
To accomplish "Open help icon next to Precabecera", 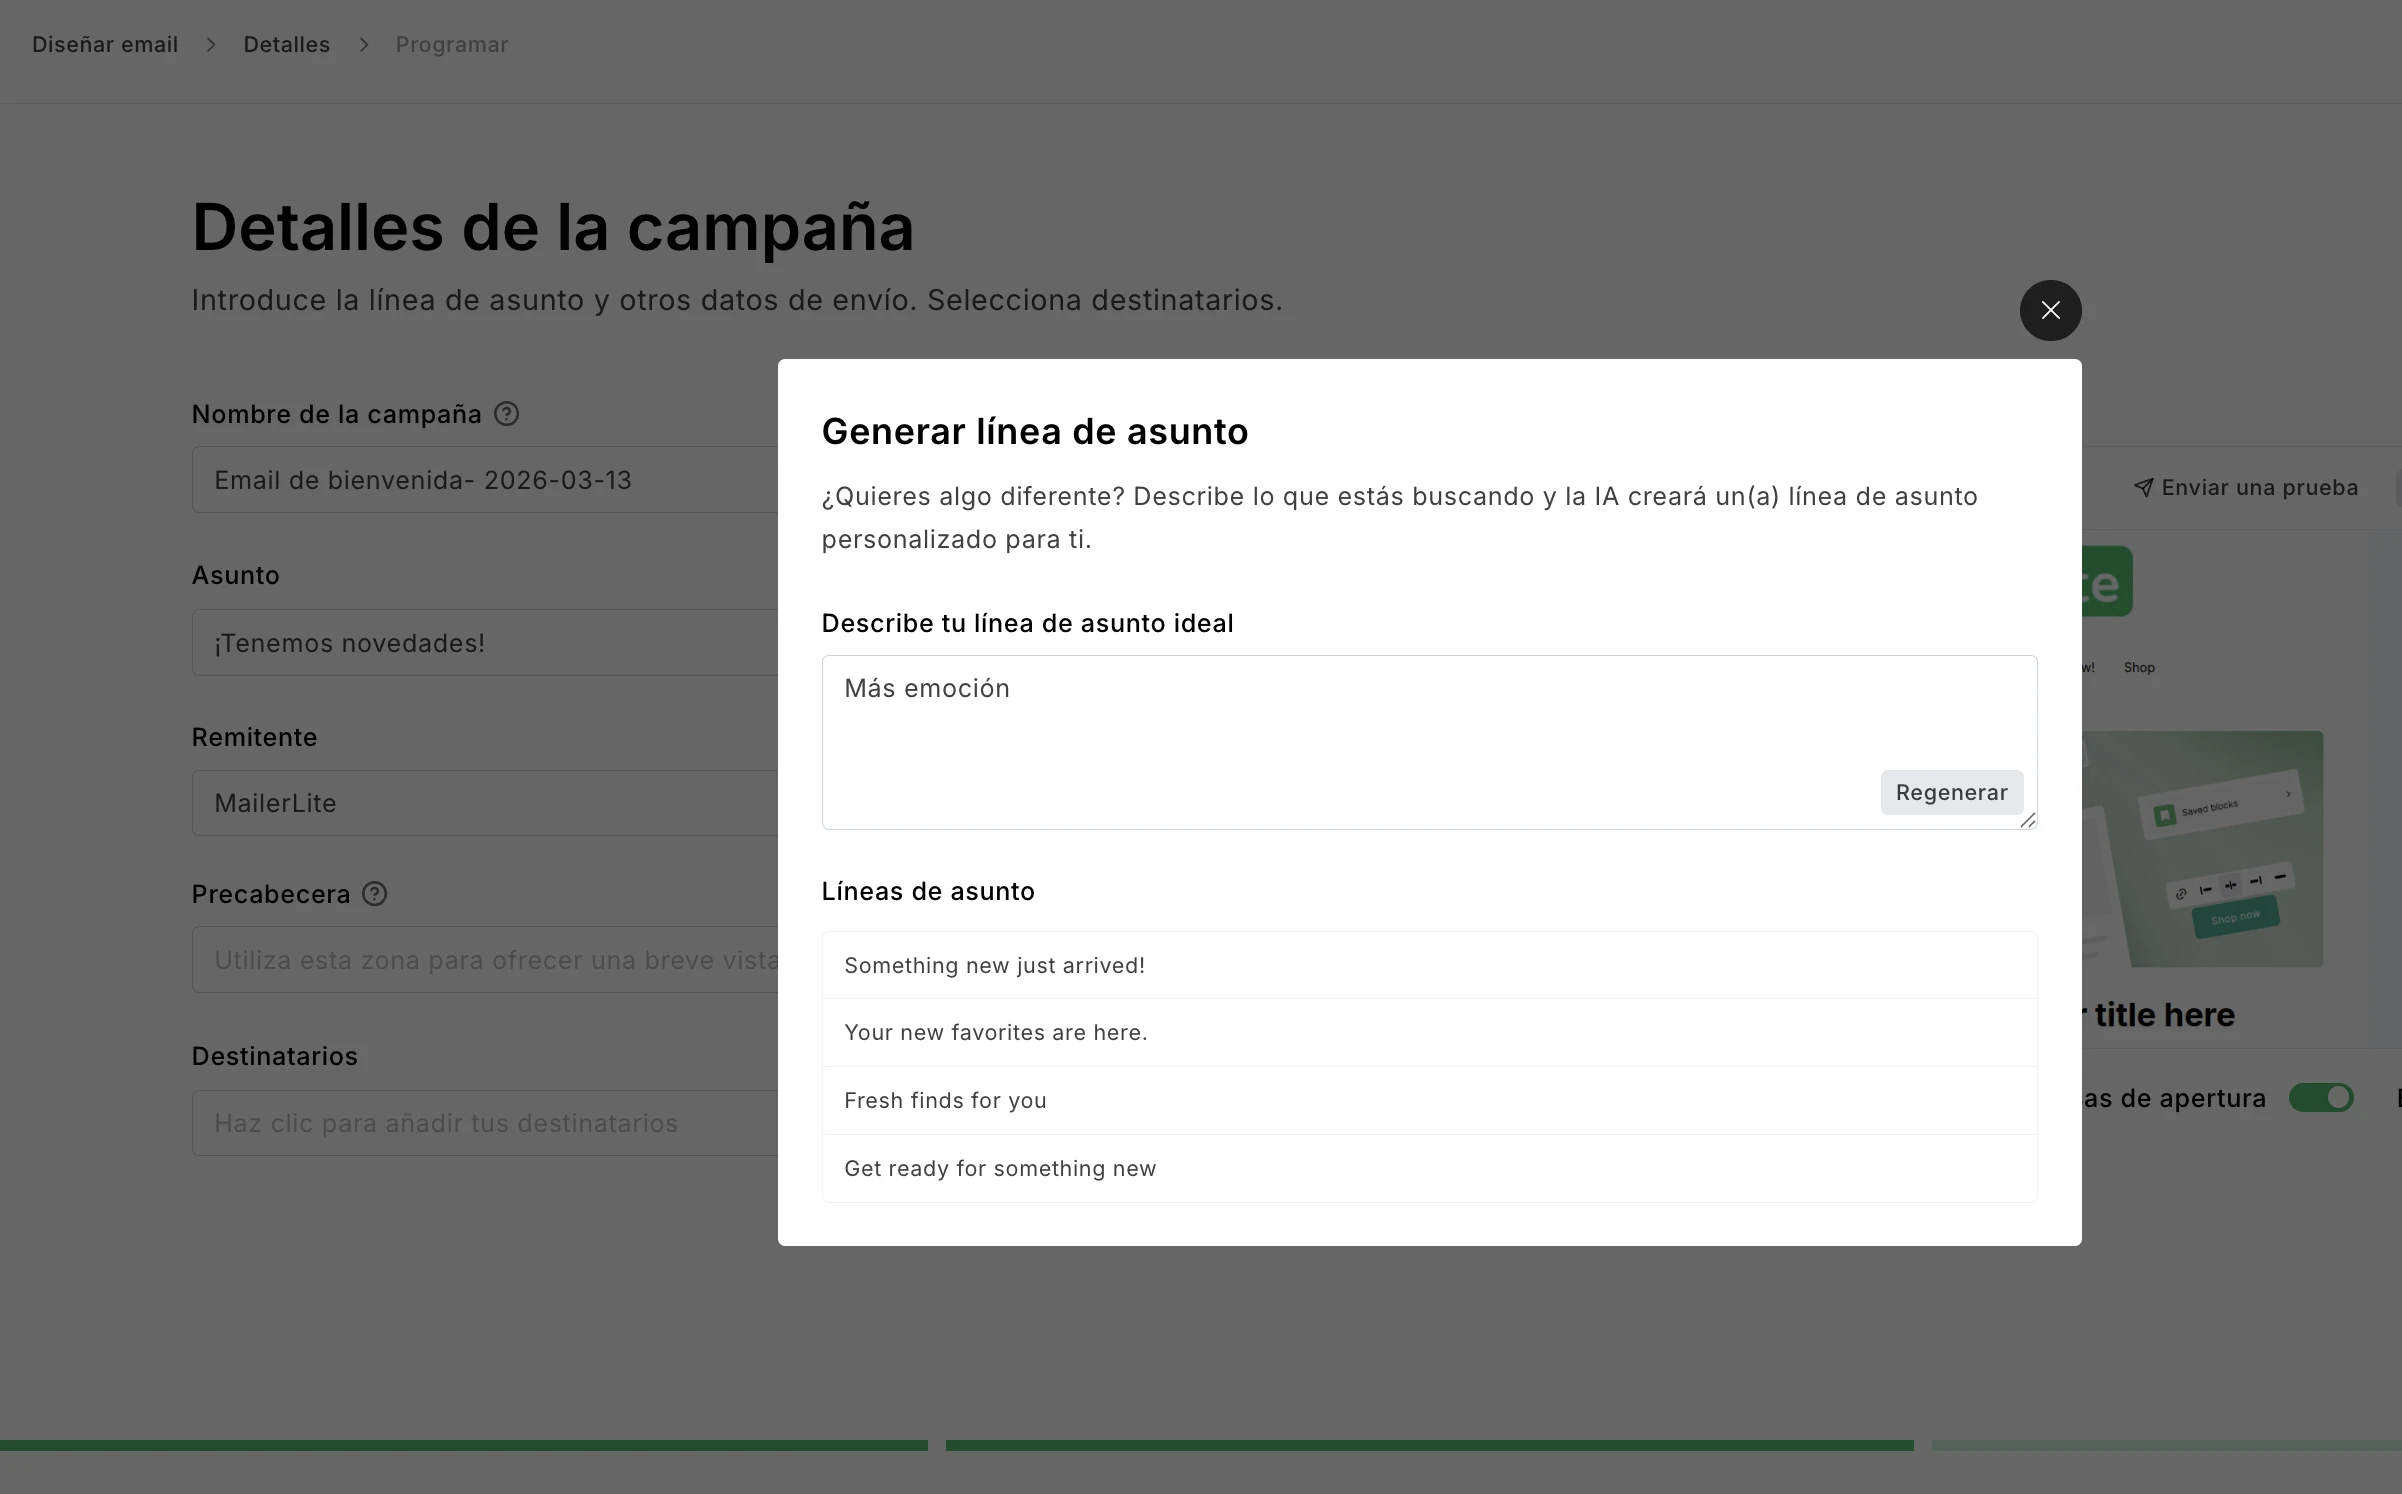I will [x=374, y=894].
